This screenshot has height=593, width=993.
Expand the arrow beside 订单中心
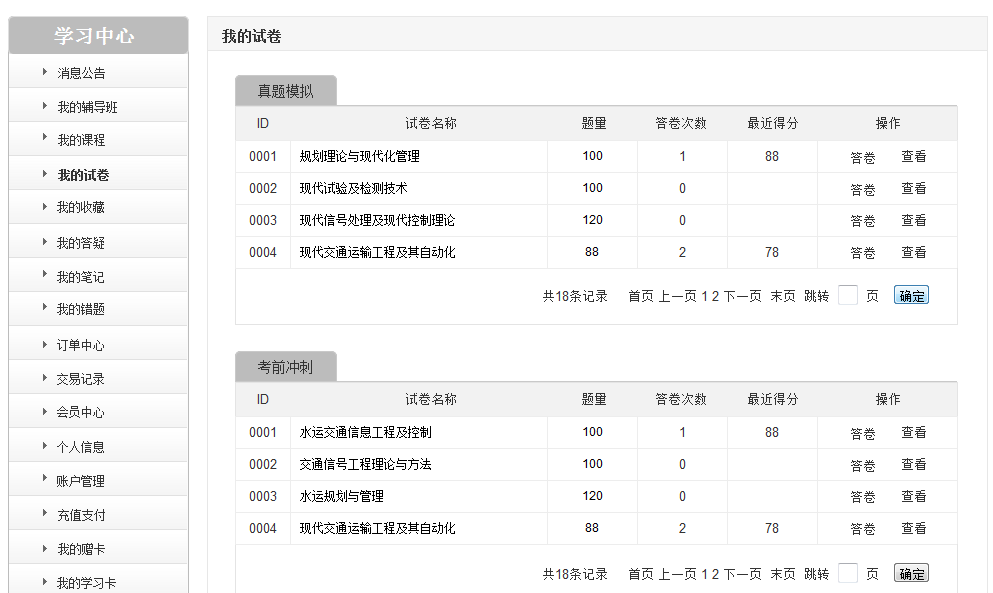point(45,344)
